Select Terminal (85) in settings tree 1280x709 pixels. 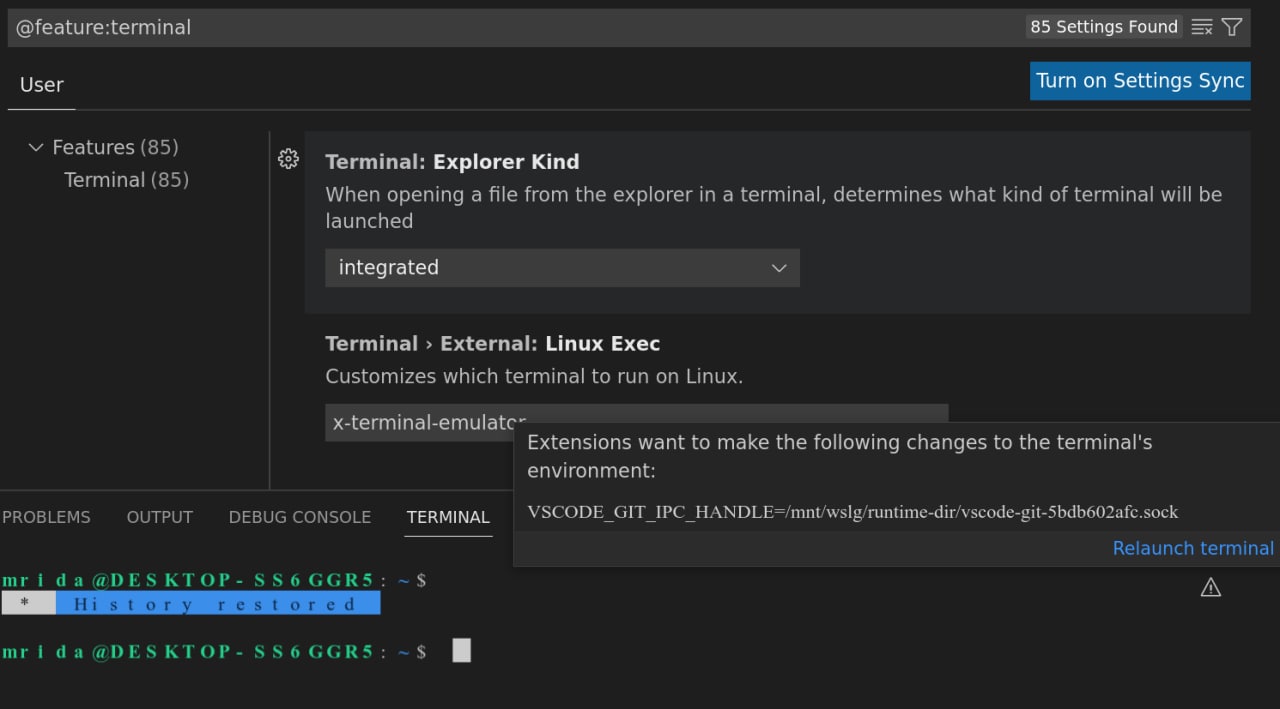pos(126,180)
